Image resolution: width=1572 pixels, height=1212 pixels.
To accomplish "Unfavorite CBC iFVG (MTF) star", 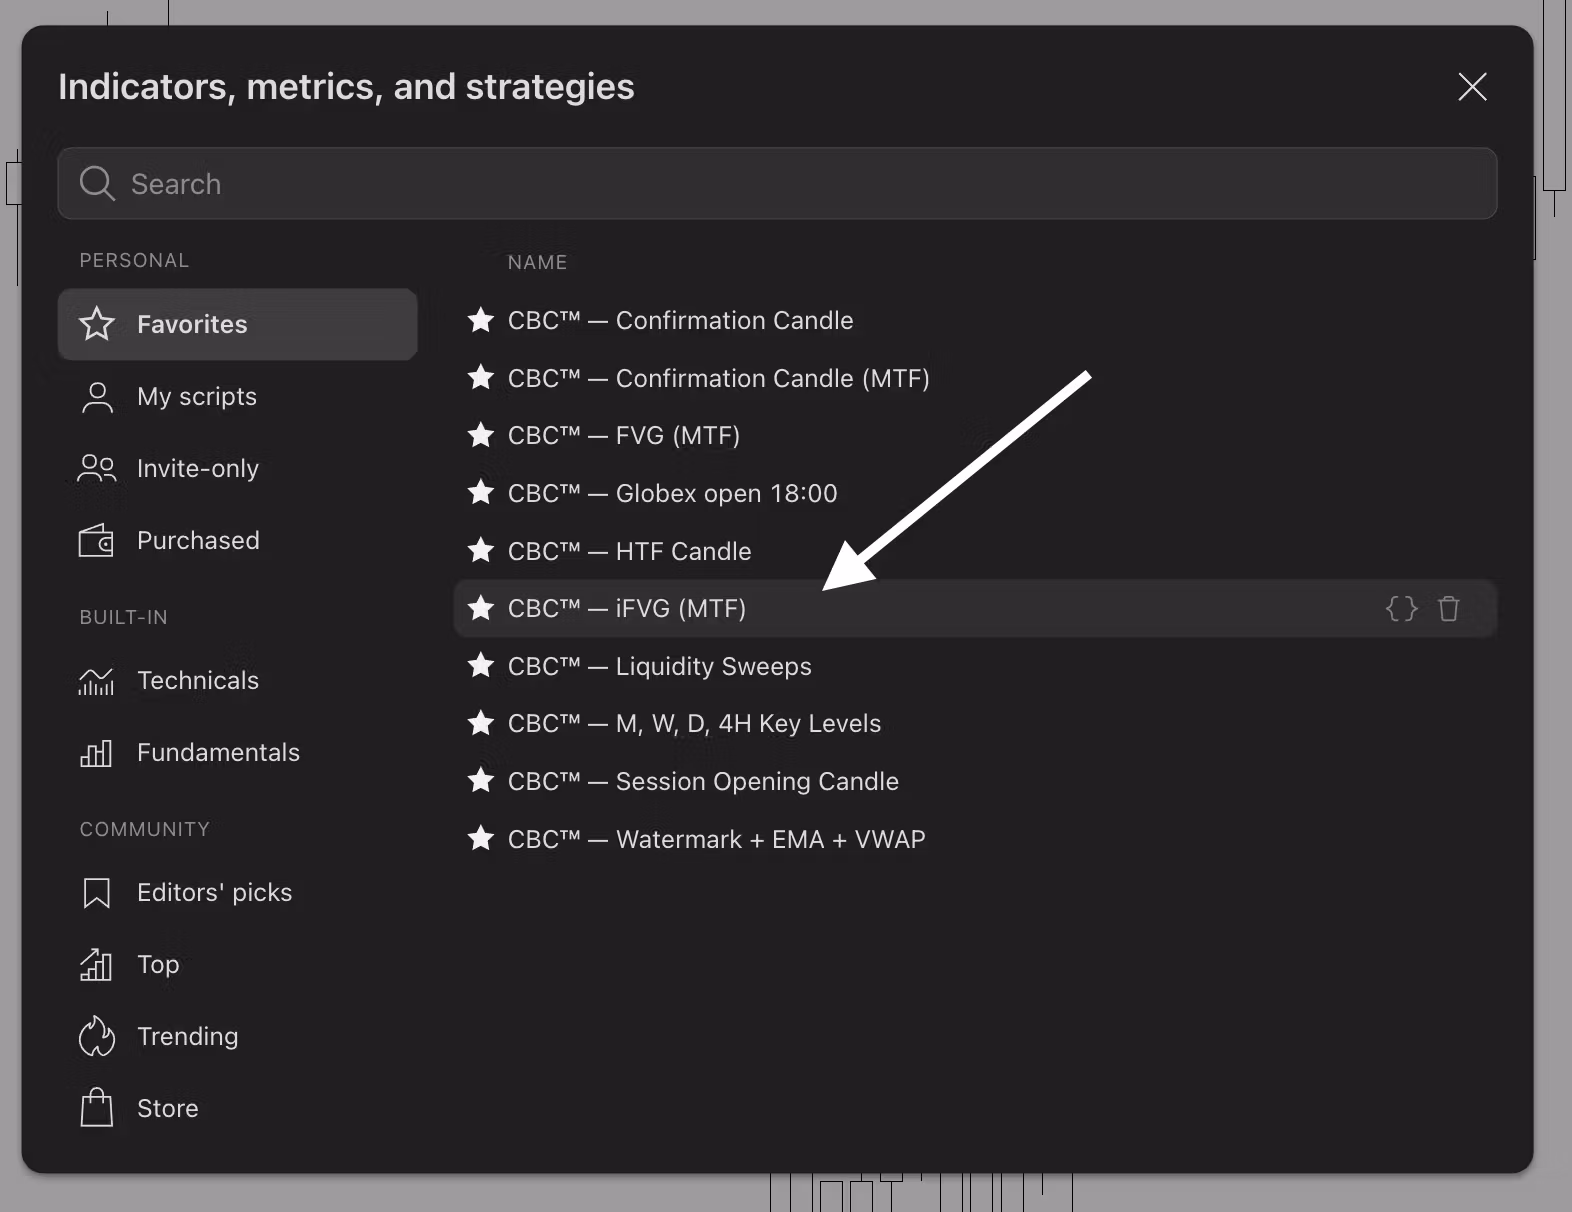I will click(481, 608).
